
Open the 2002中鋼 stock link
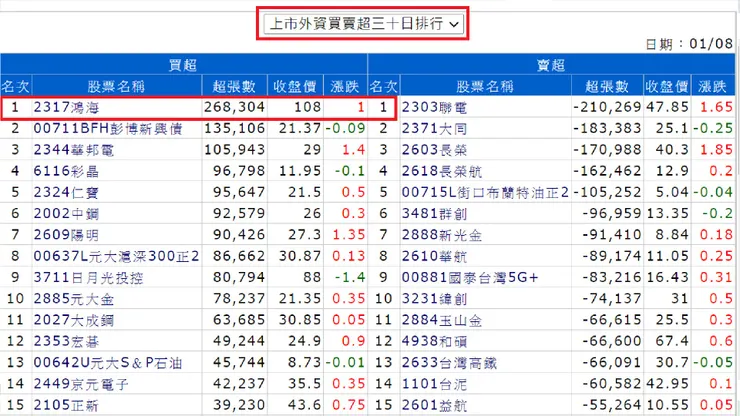coord(67,214)
